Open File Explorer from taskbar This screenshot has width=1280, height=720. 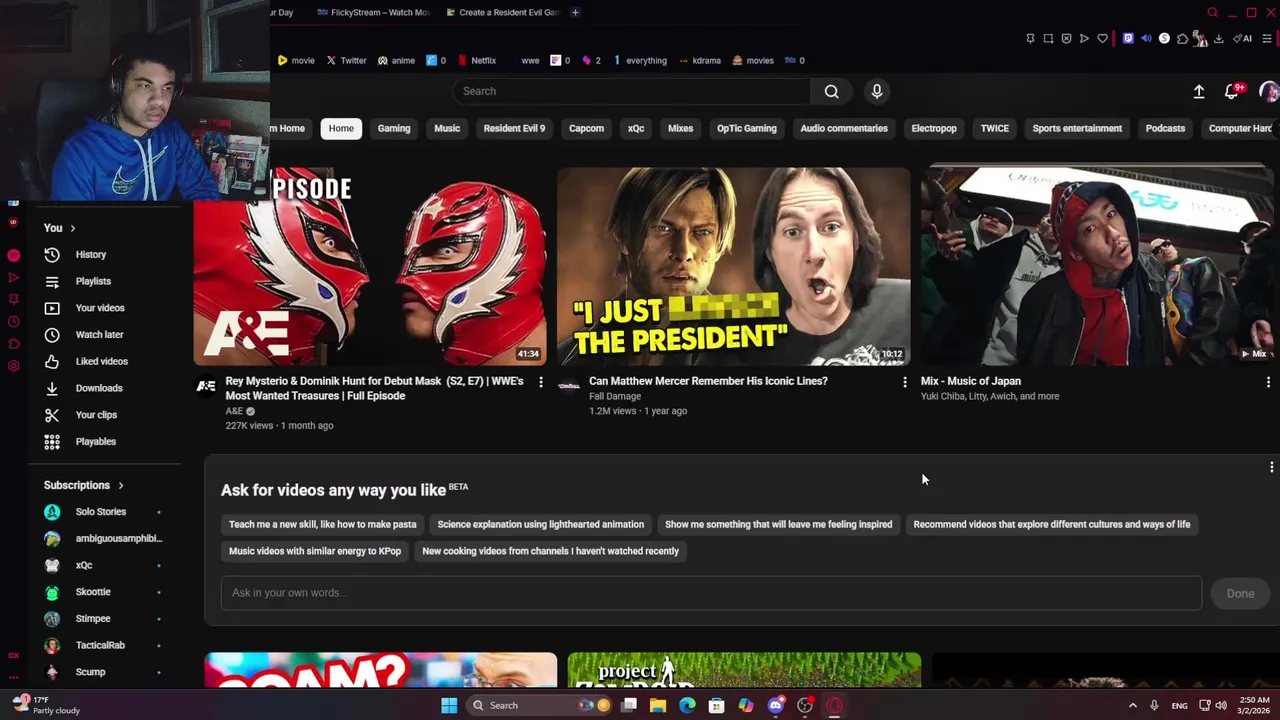(658, 705)
